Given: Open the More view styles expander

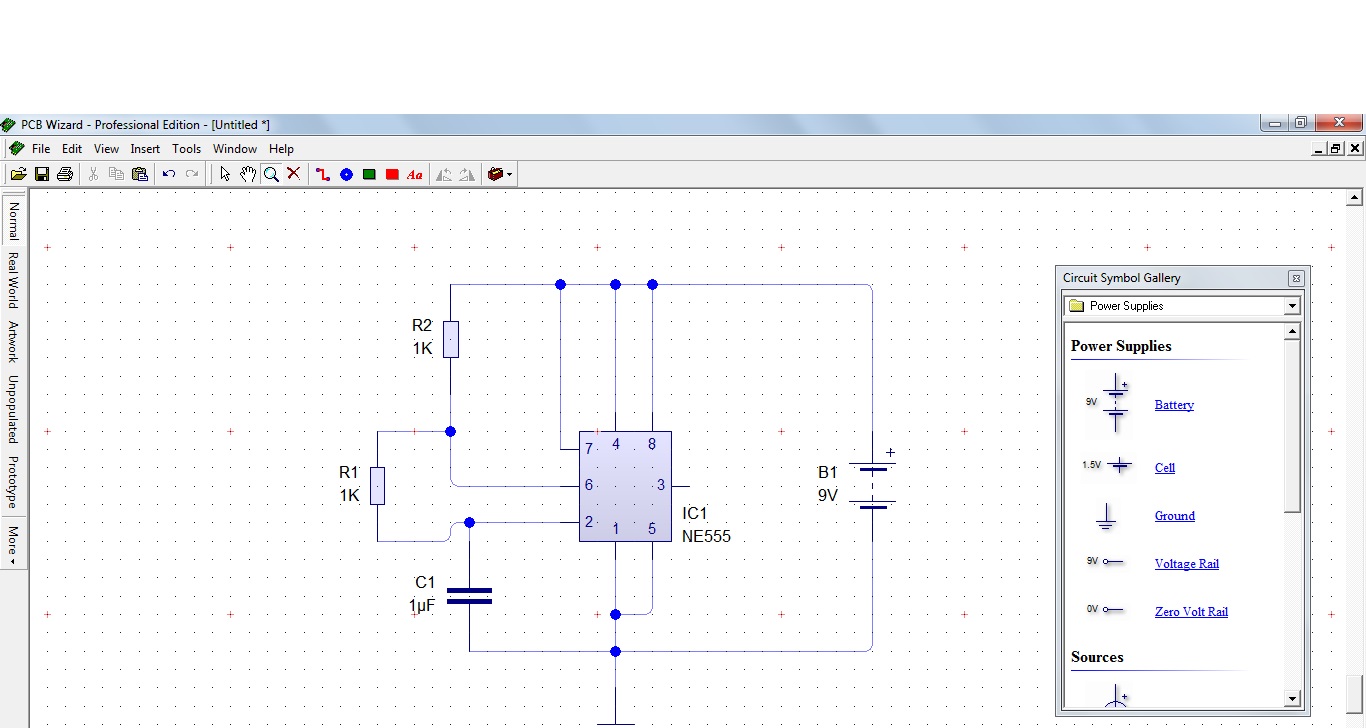Looking at the screenshot, I should [13, 545].
